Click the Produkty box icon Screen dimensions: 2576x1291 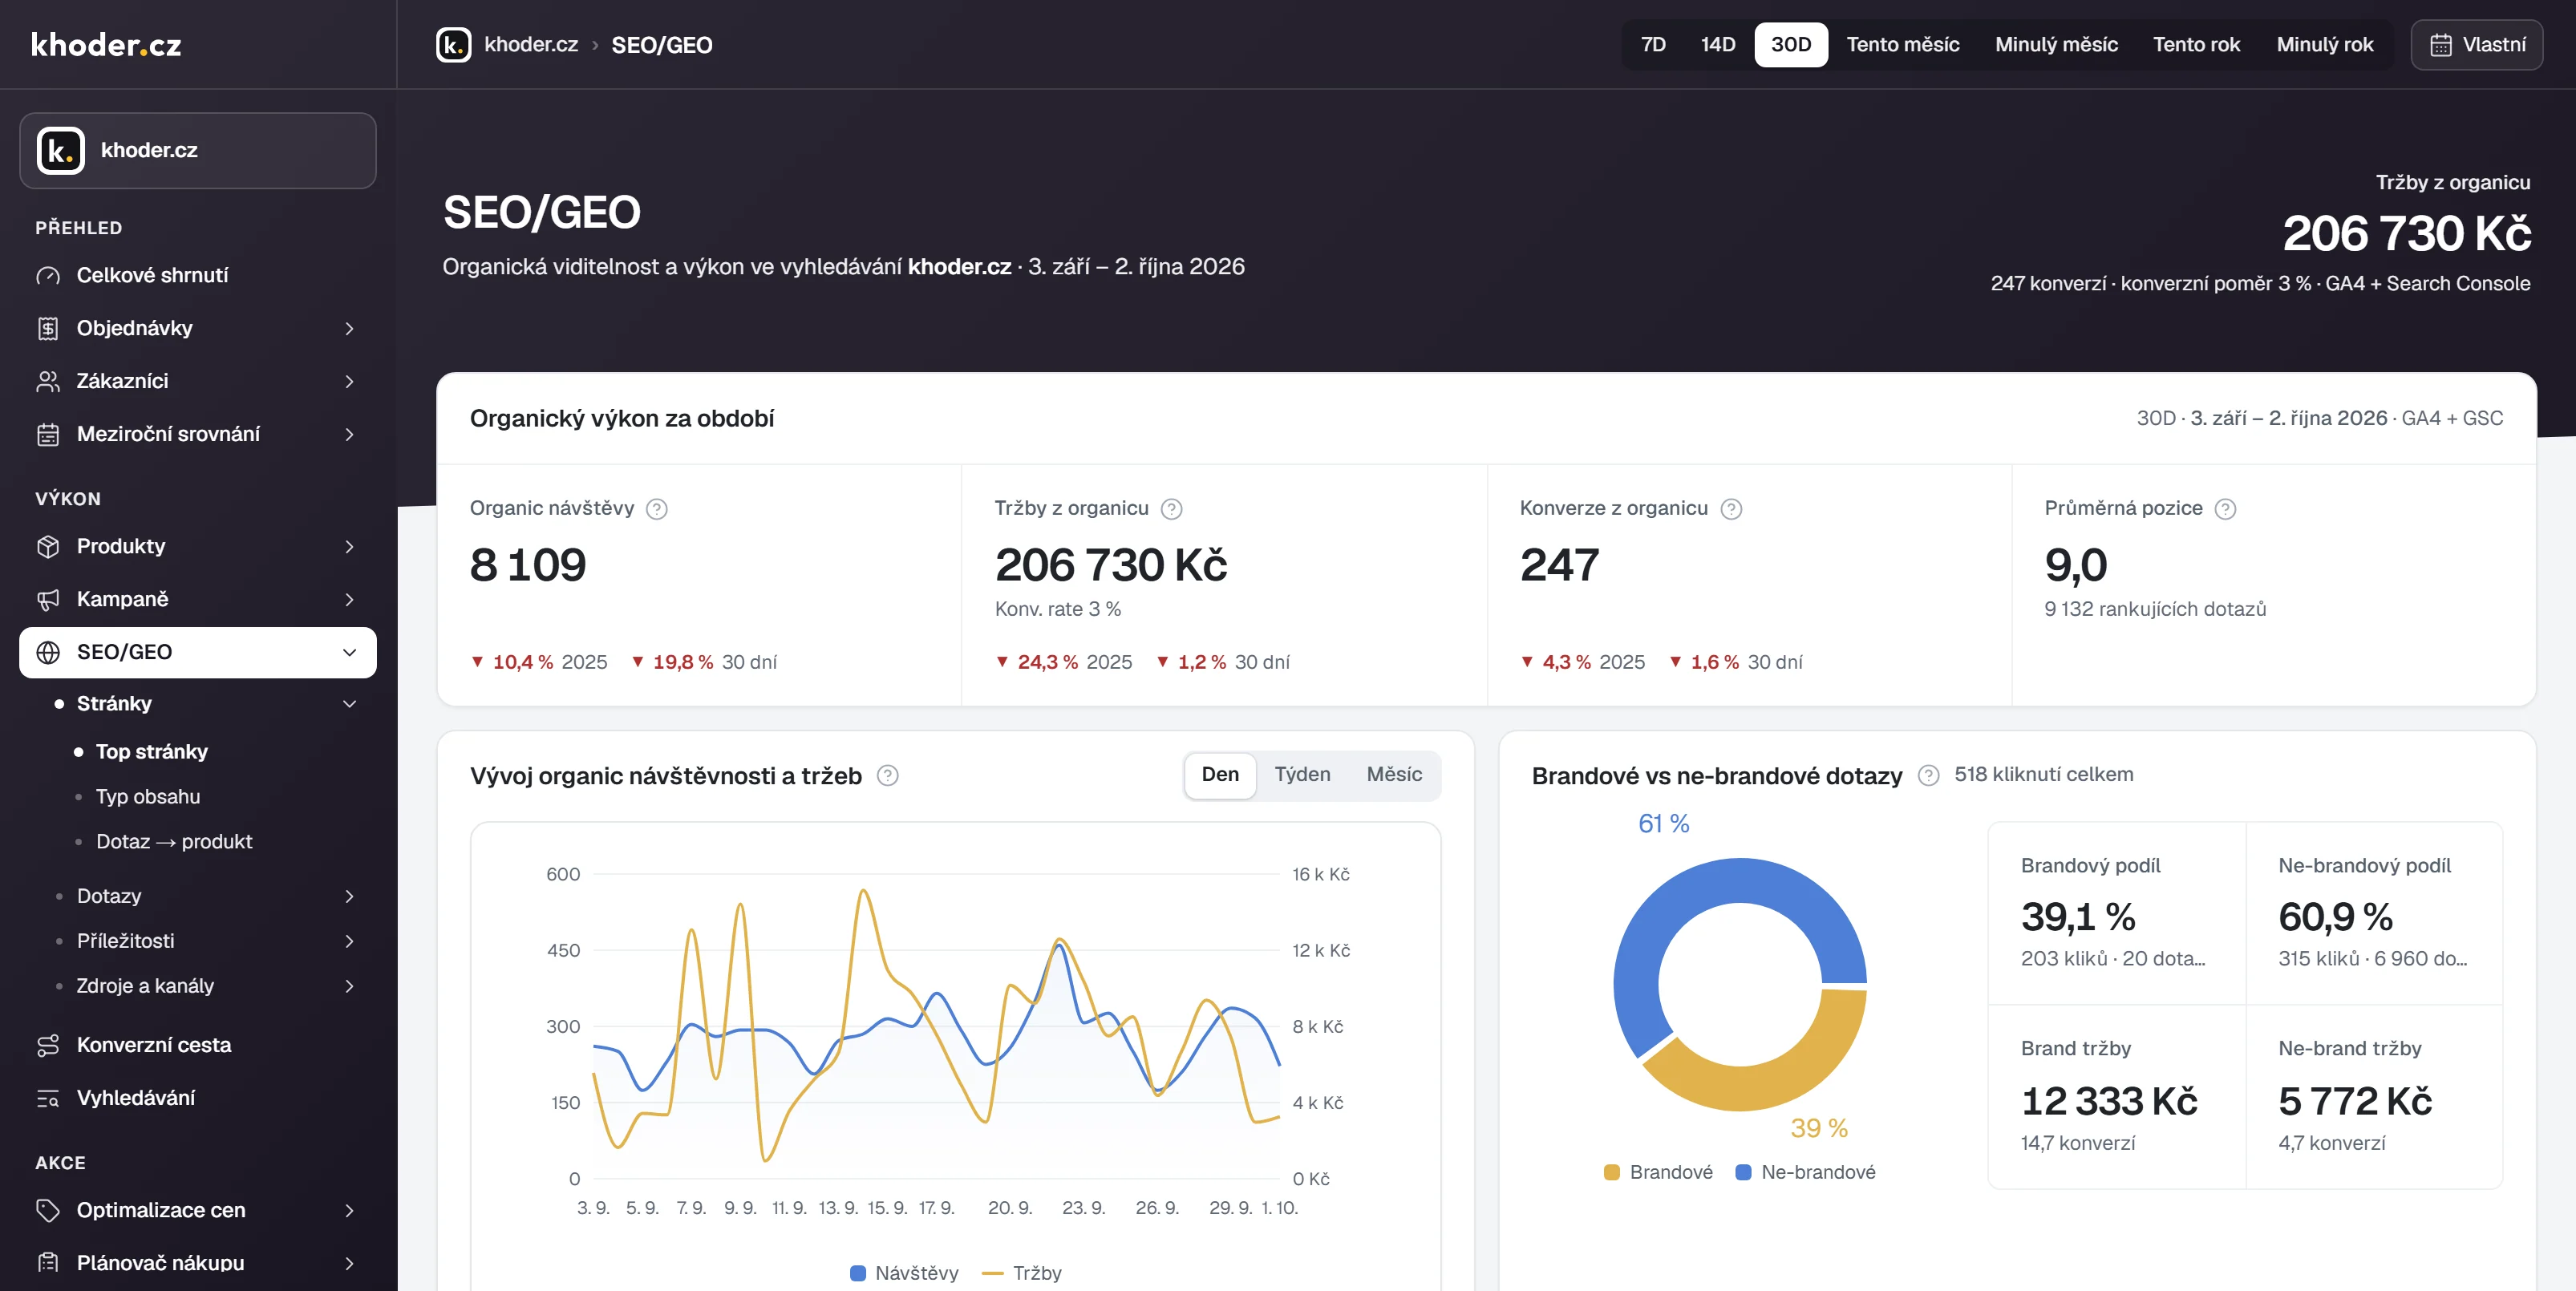[48, 546]
